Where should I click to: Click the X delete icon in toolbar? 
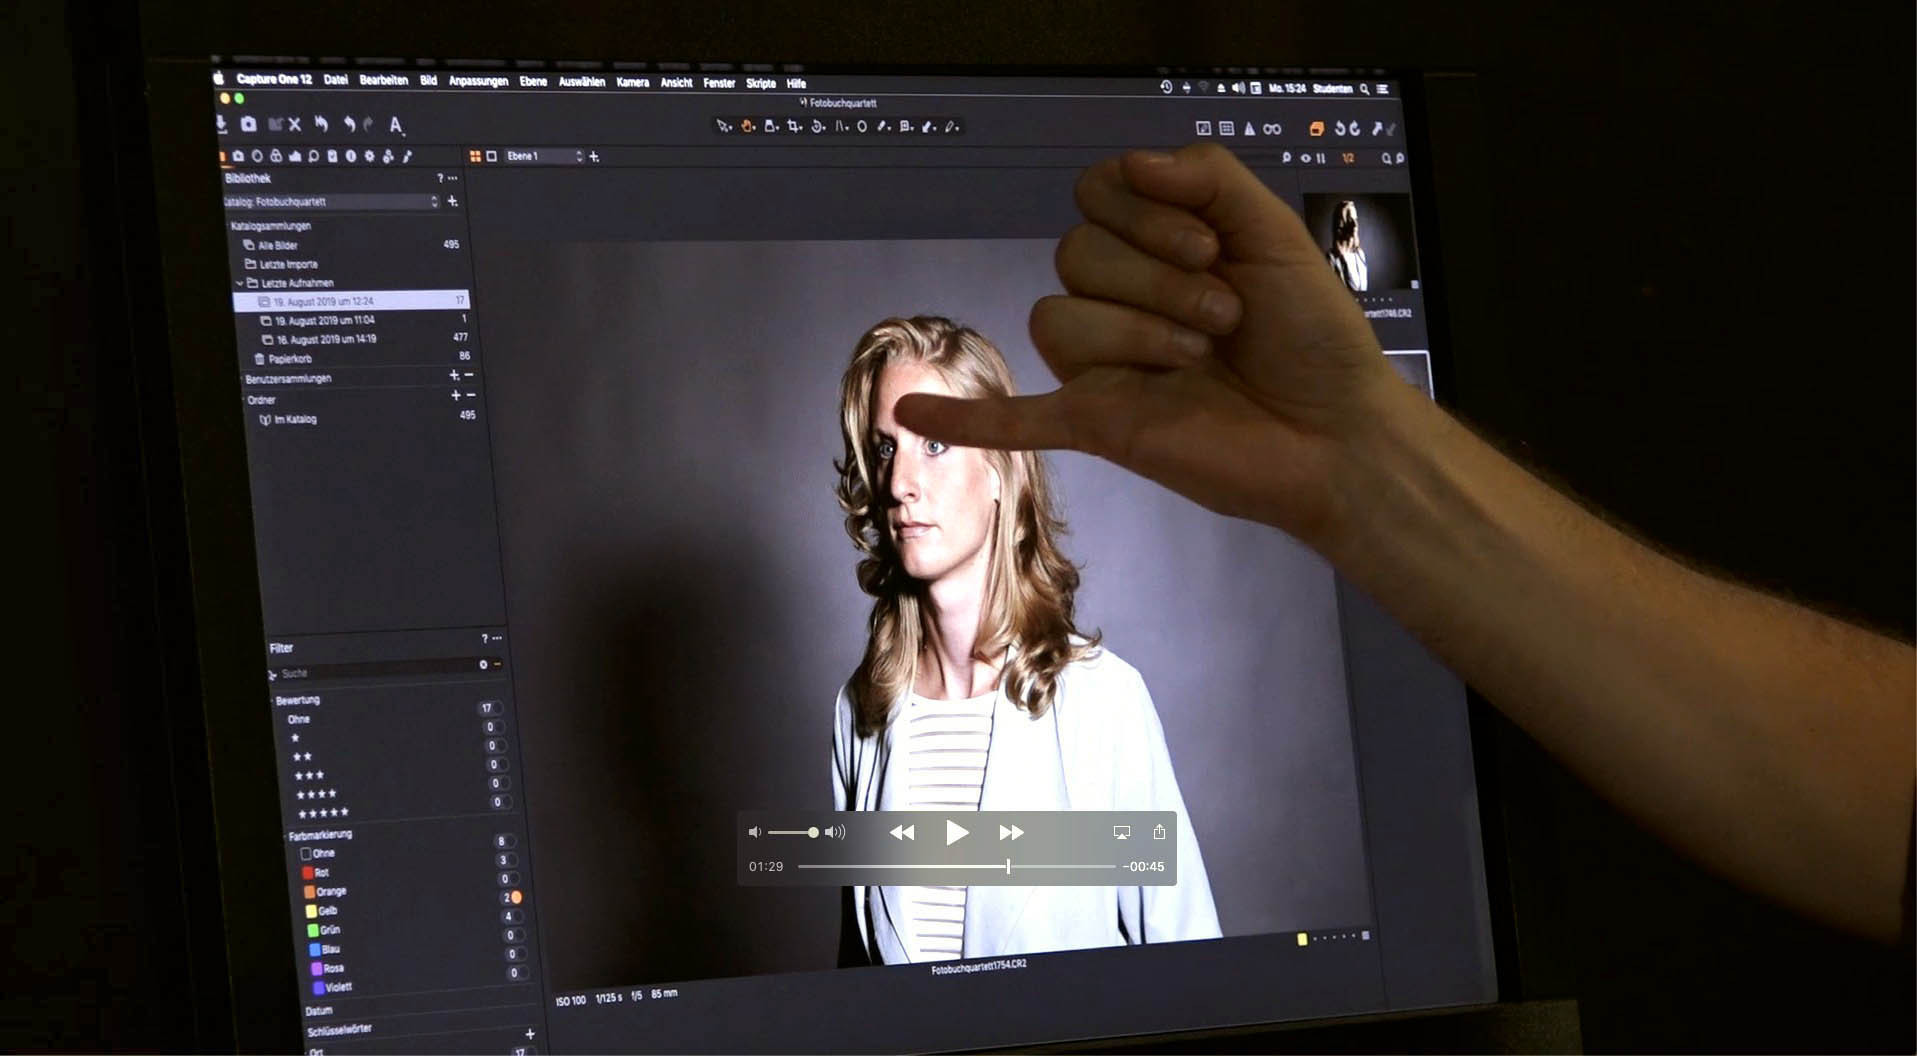(x=295, y=125)
